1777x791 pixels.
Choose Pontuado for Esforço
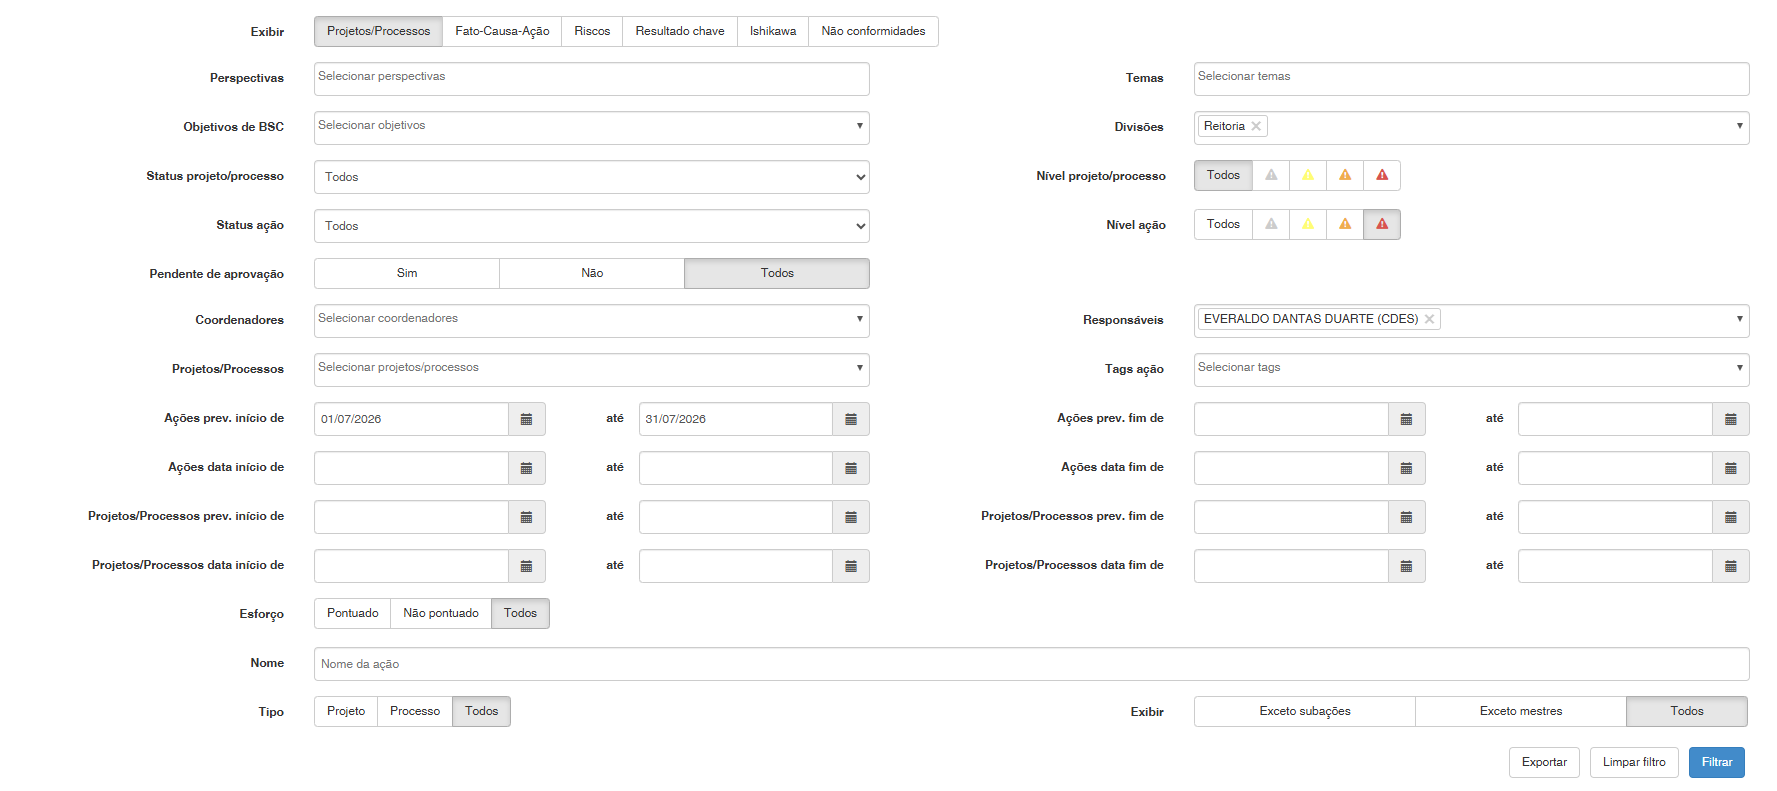tap(352, 613)
